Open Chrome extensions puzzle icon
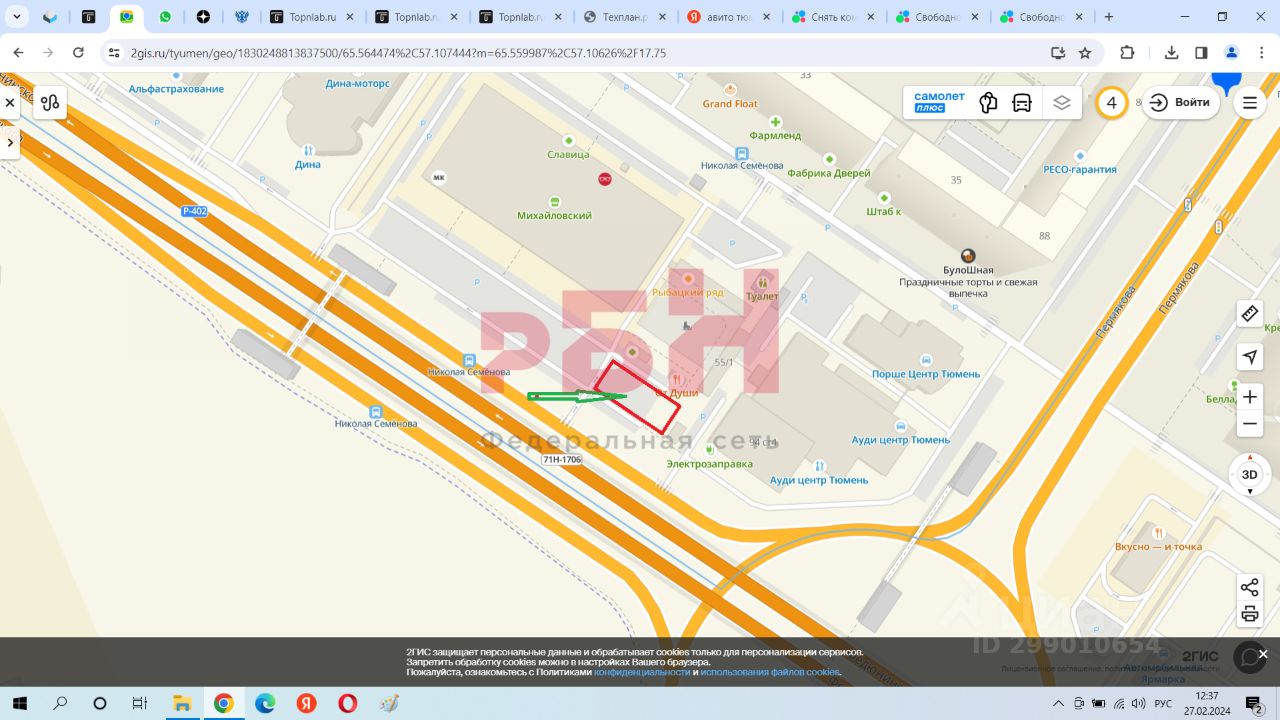1280x720 pixels. [1127, 53]
